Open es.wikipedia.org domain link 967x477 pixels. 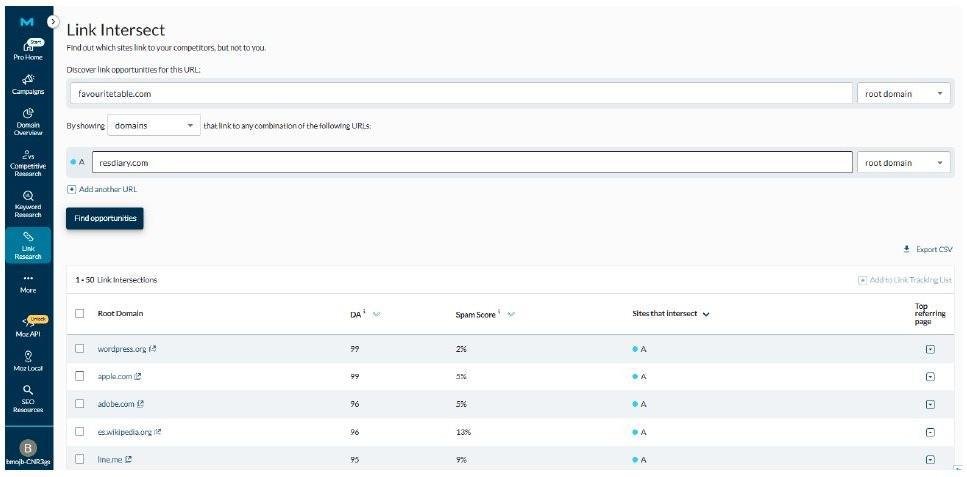125,432
